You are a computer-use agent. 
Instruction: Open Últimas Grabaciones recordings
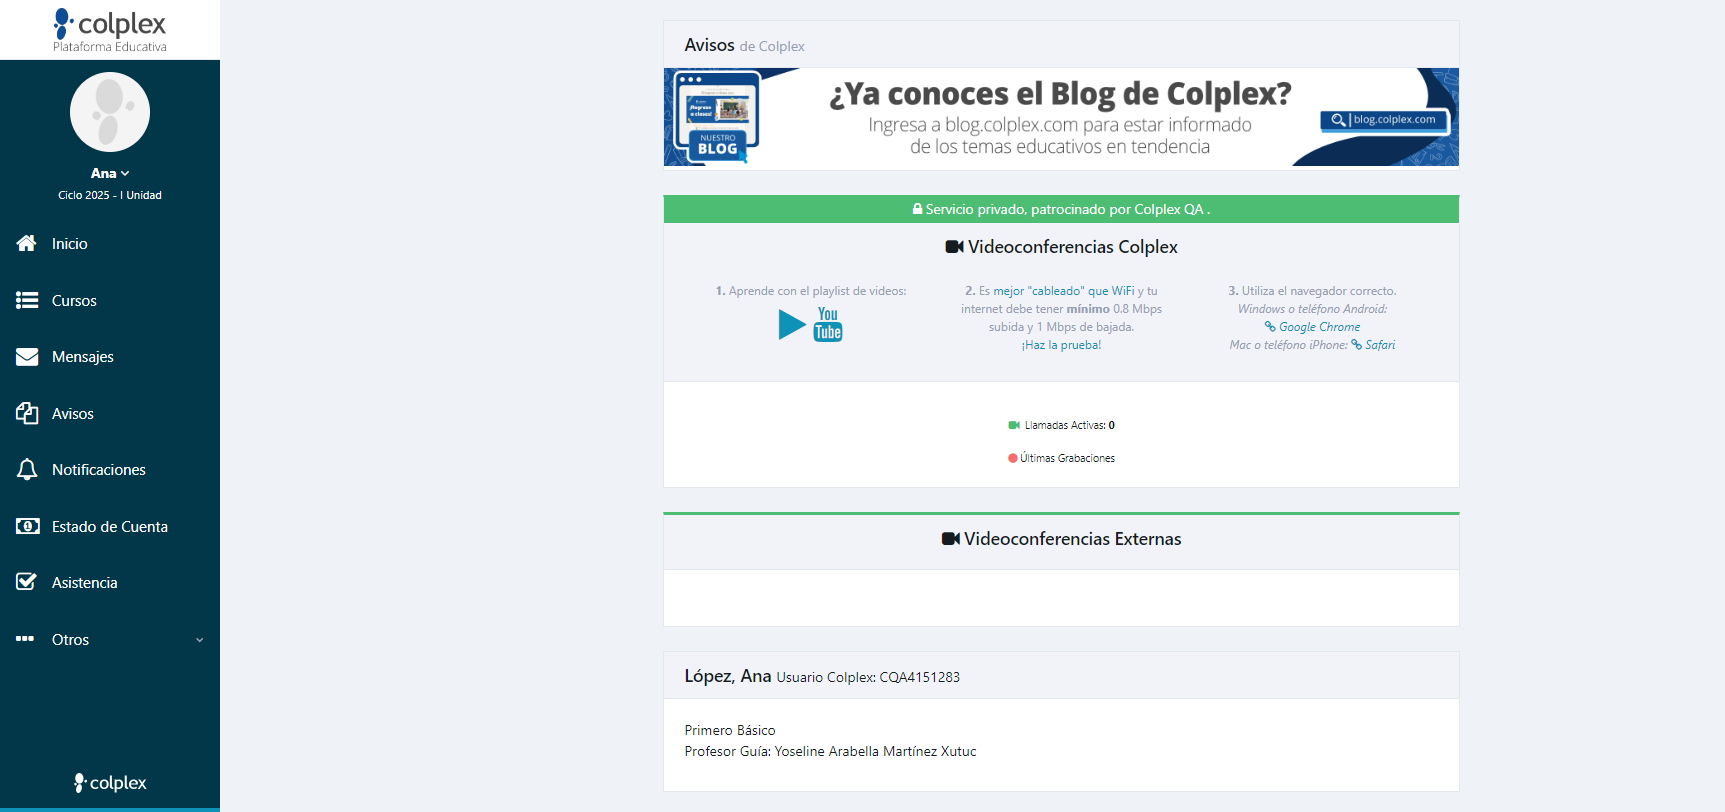1067,458
